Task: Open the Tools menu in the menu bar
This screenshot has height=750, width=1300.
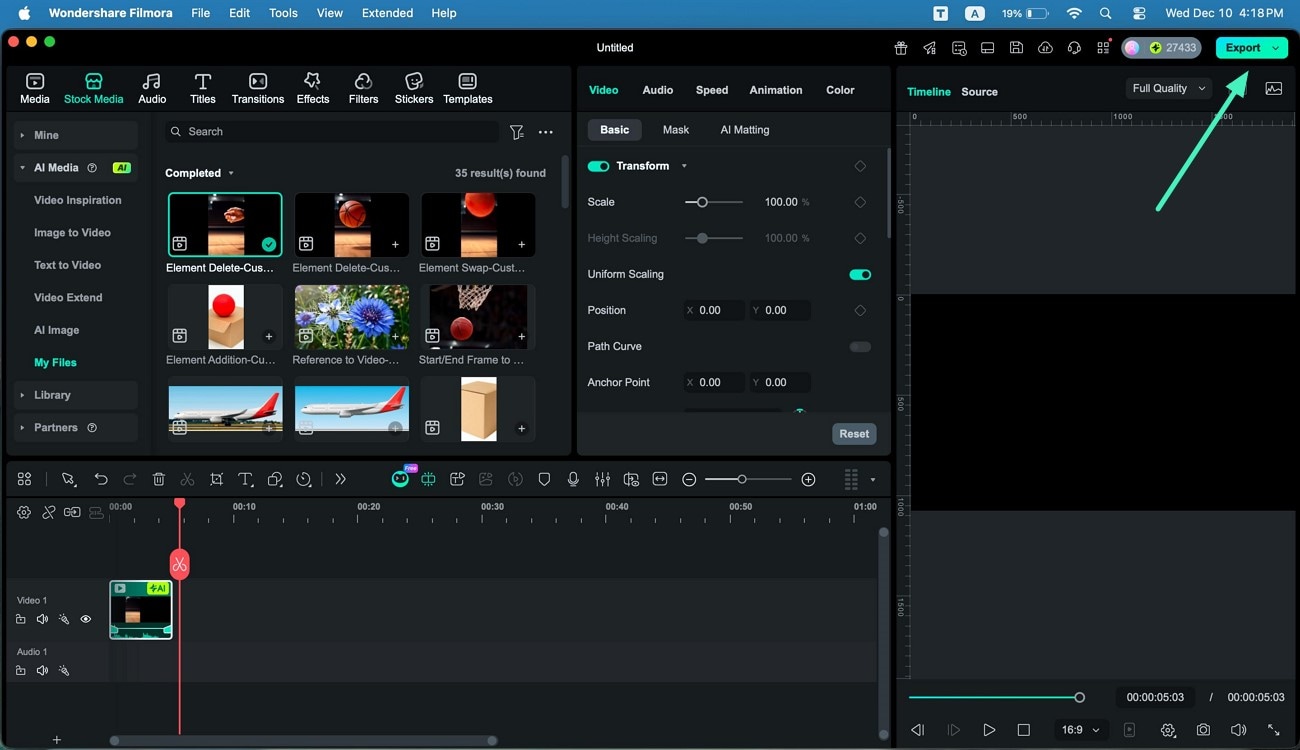Action: pyautogui.click(x=283, y=13)
